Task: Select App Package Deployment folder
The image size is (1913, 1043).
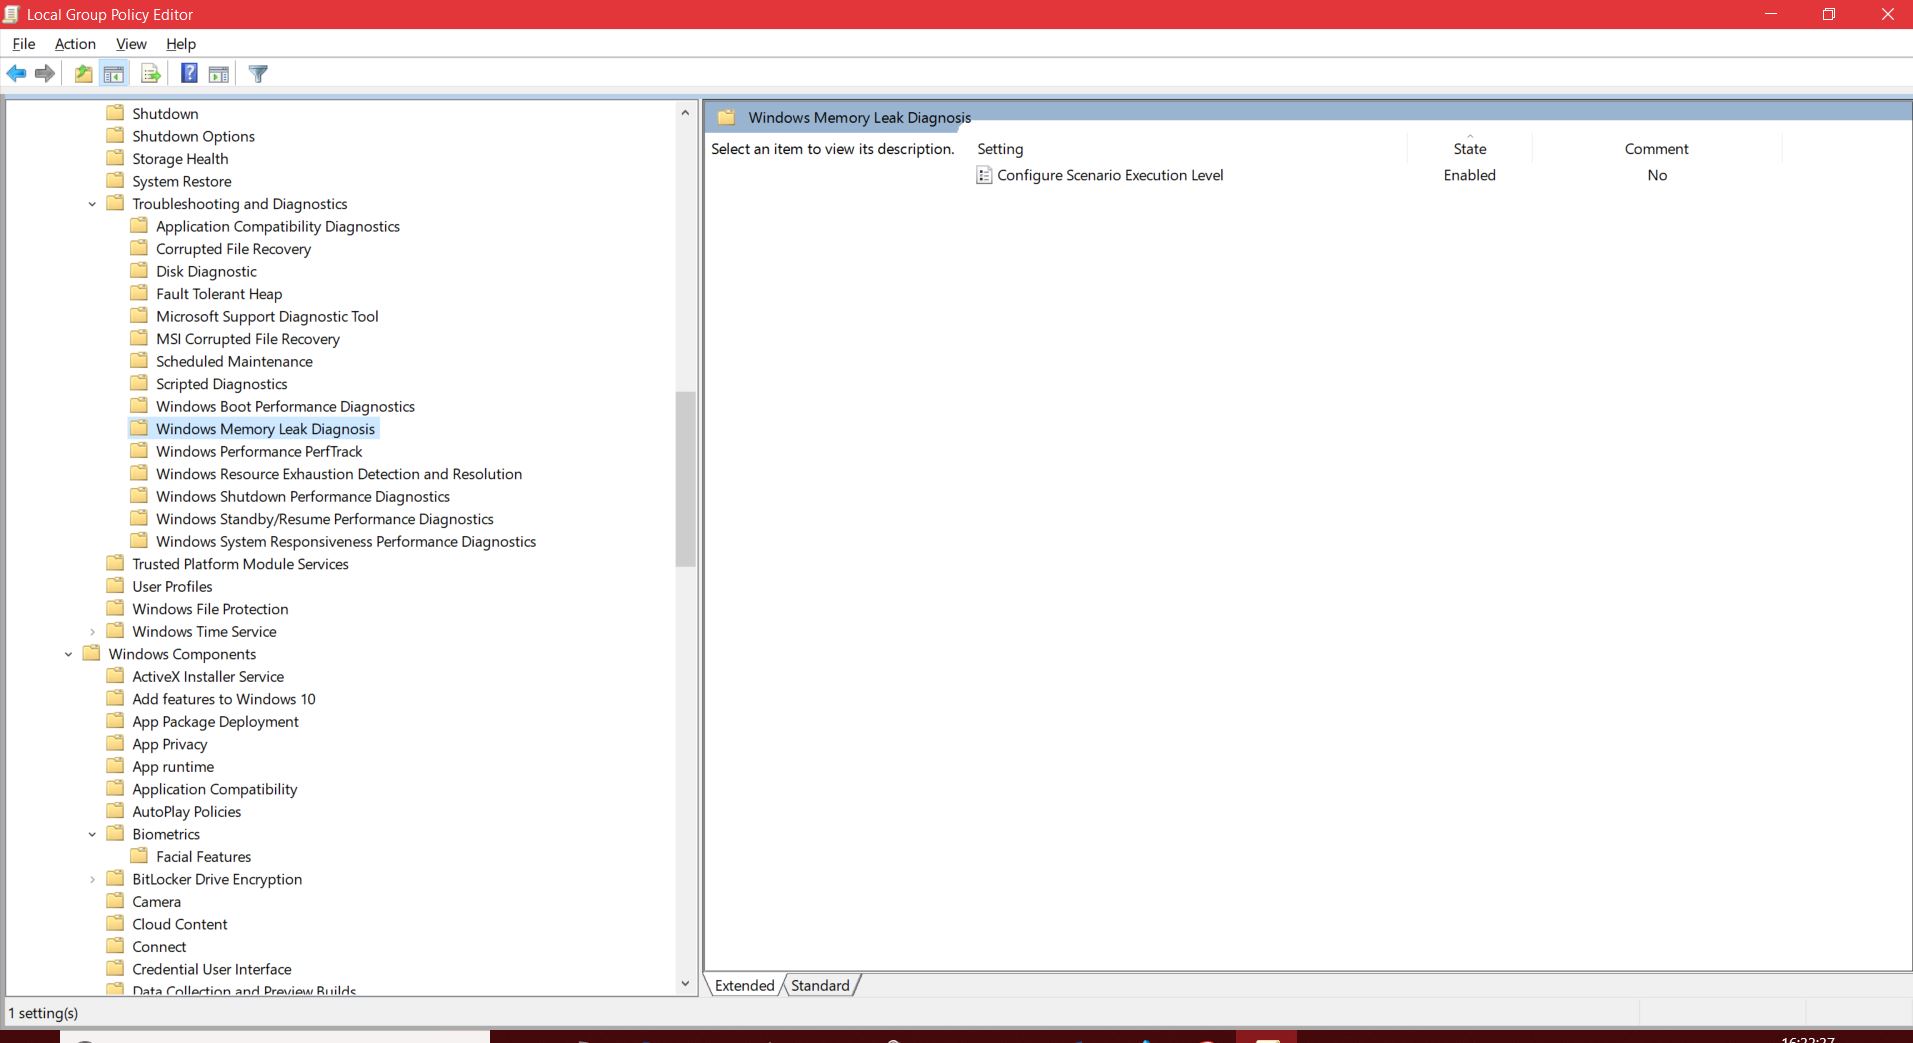Action: (x=215, y=721)
